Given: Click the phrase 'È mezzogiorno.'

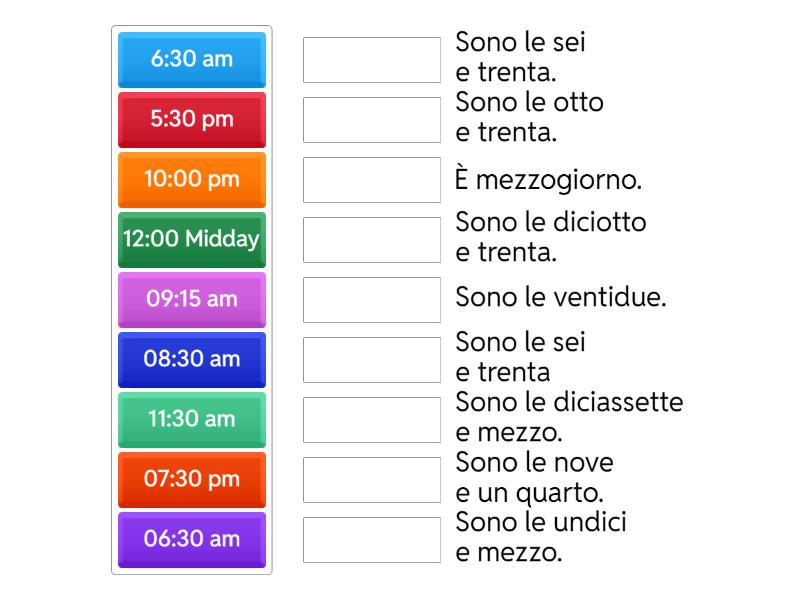Looking at the screenshot, I should click(x=550, y=180).
